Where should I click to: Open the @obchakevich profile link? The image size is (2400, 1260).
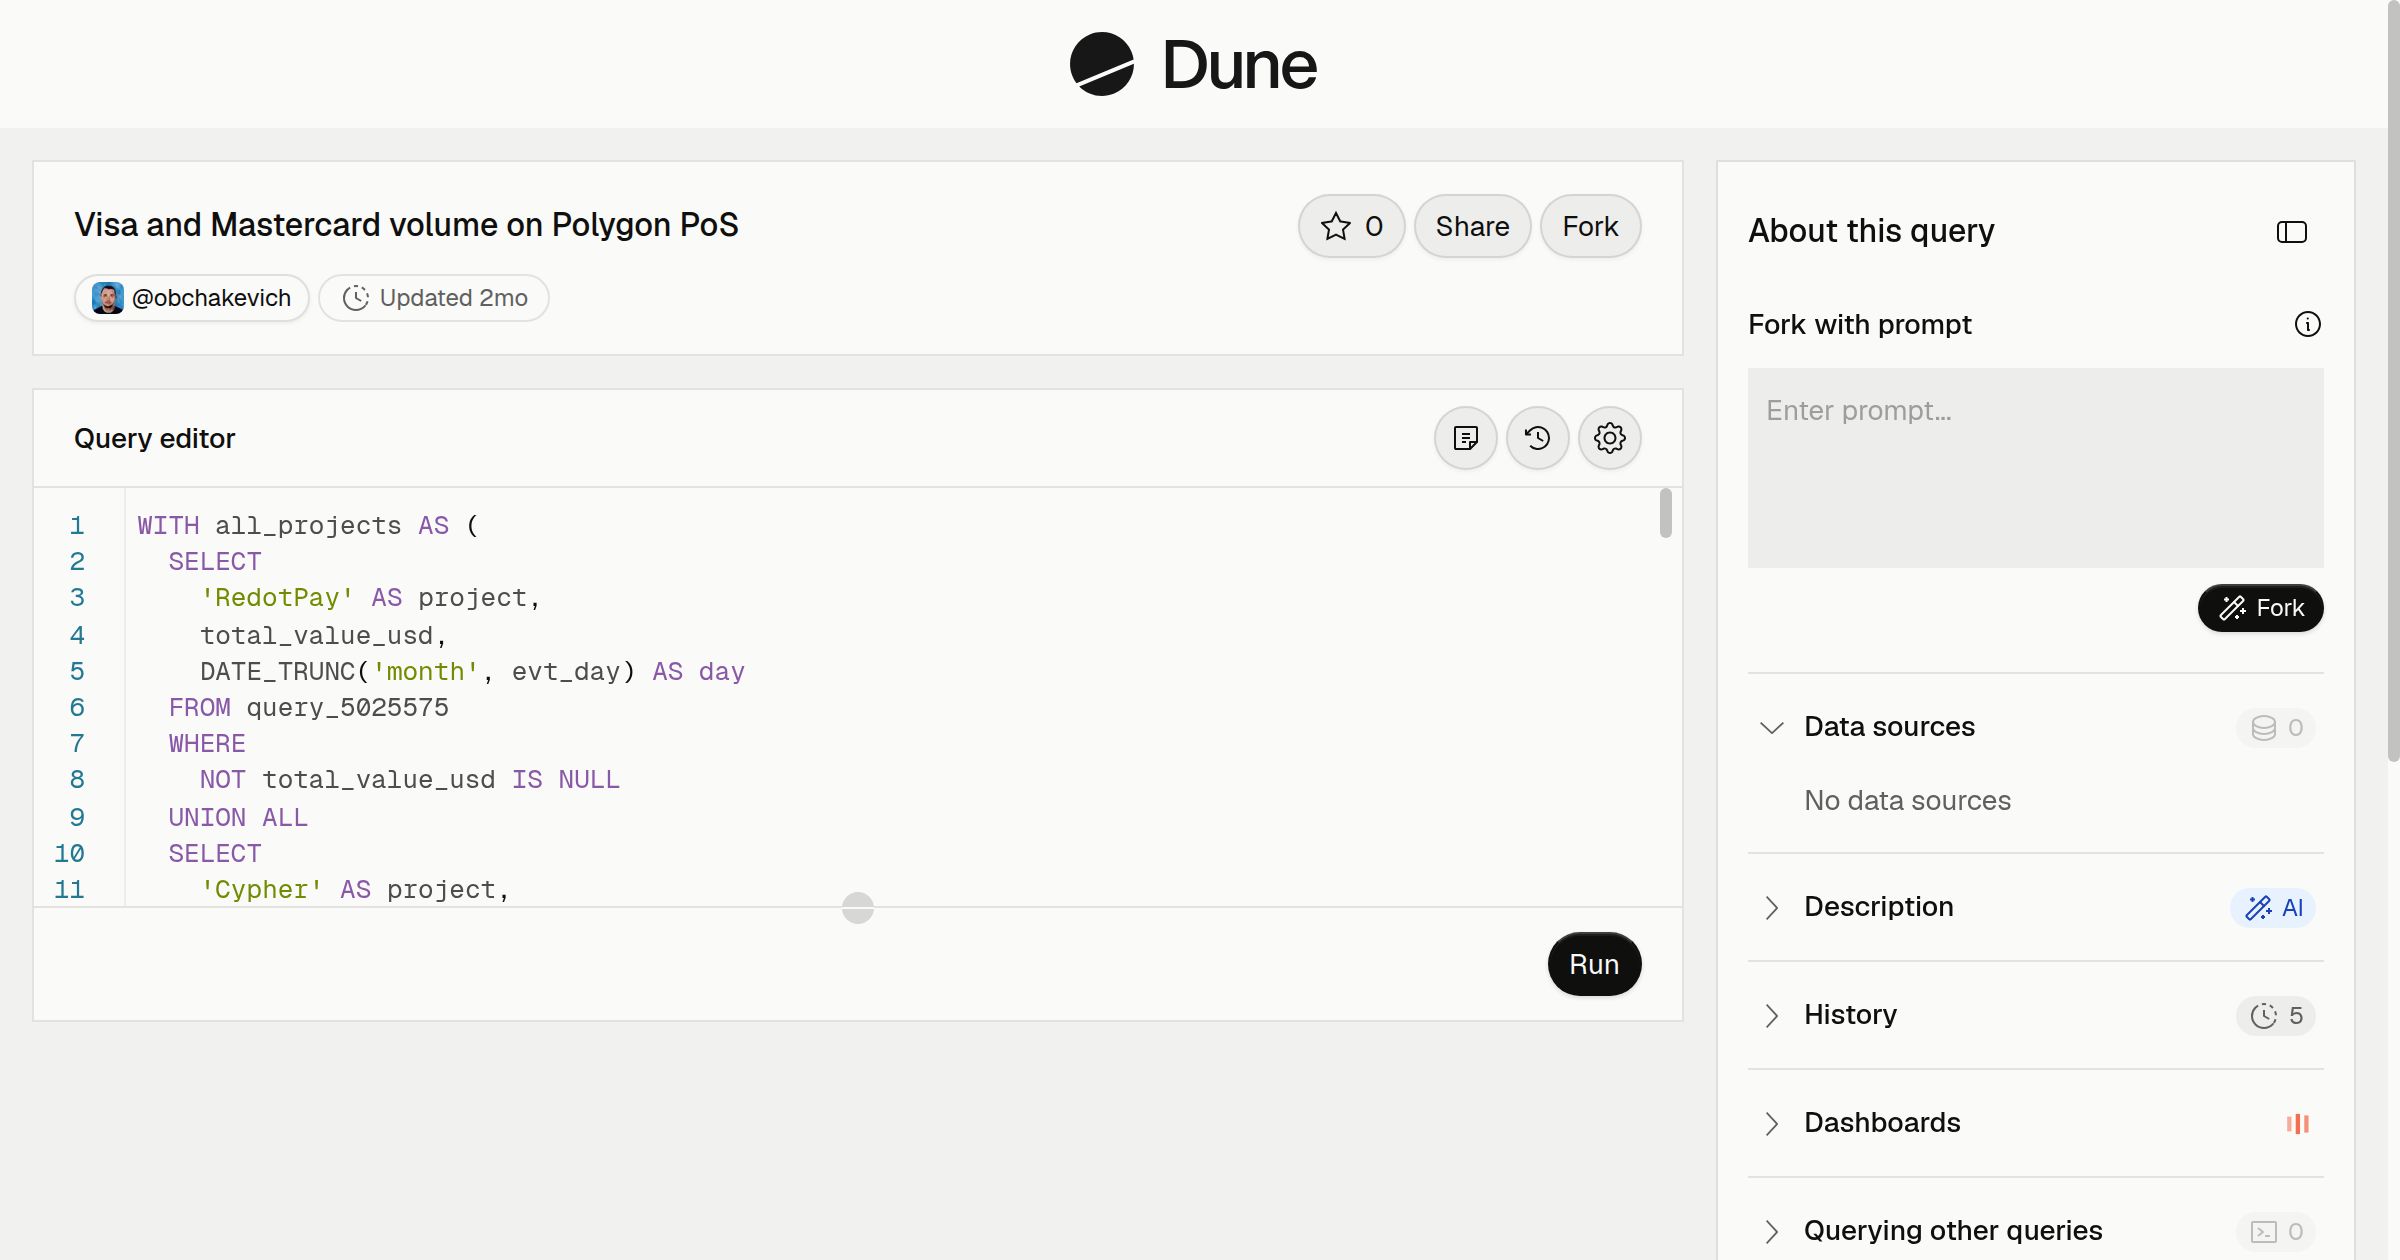click(191, 298)
